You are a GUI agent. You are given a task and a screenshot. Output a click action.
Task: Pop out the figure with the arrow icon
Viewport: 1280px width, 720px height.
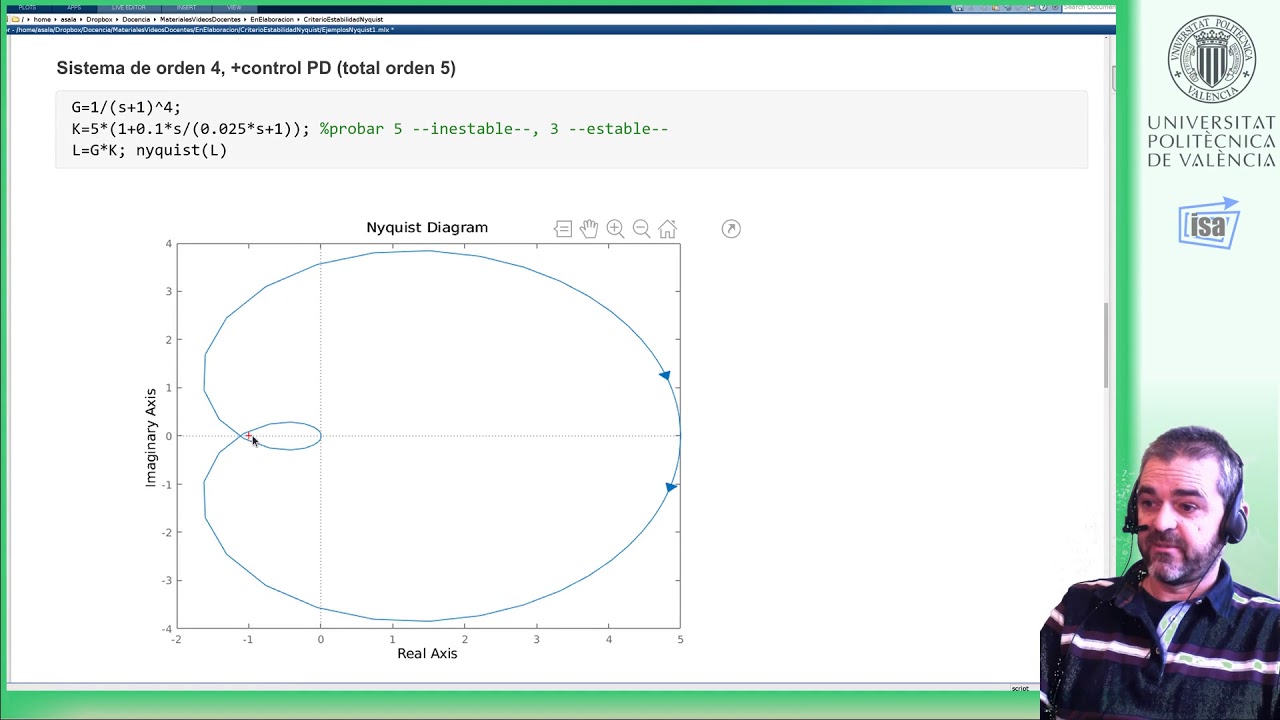tap(731, 229)
